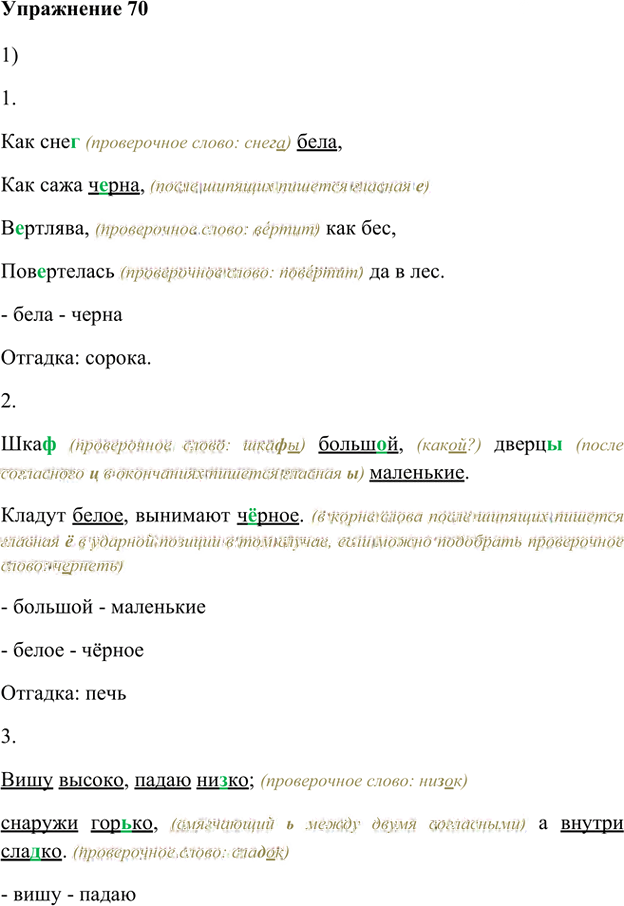This screenshot has width=624, height=906.
Task: Click the word "Повертелась"
Action: (x=58, y=272)
